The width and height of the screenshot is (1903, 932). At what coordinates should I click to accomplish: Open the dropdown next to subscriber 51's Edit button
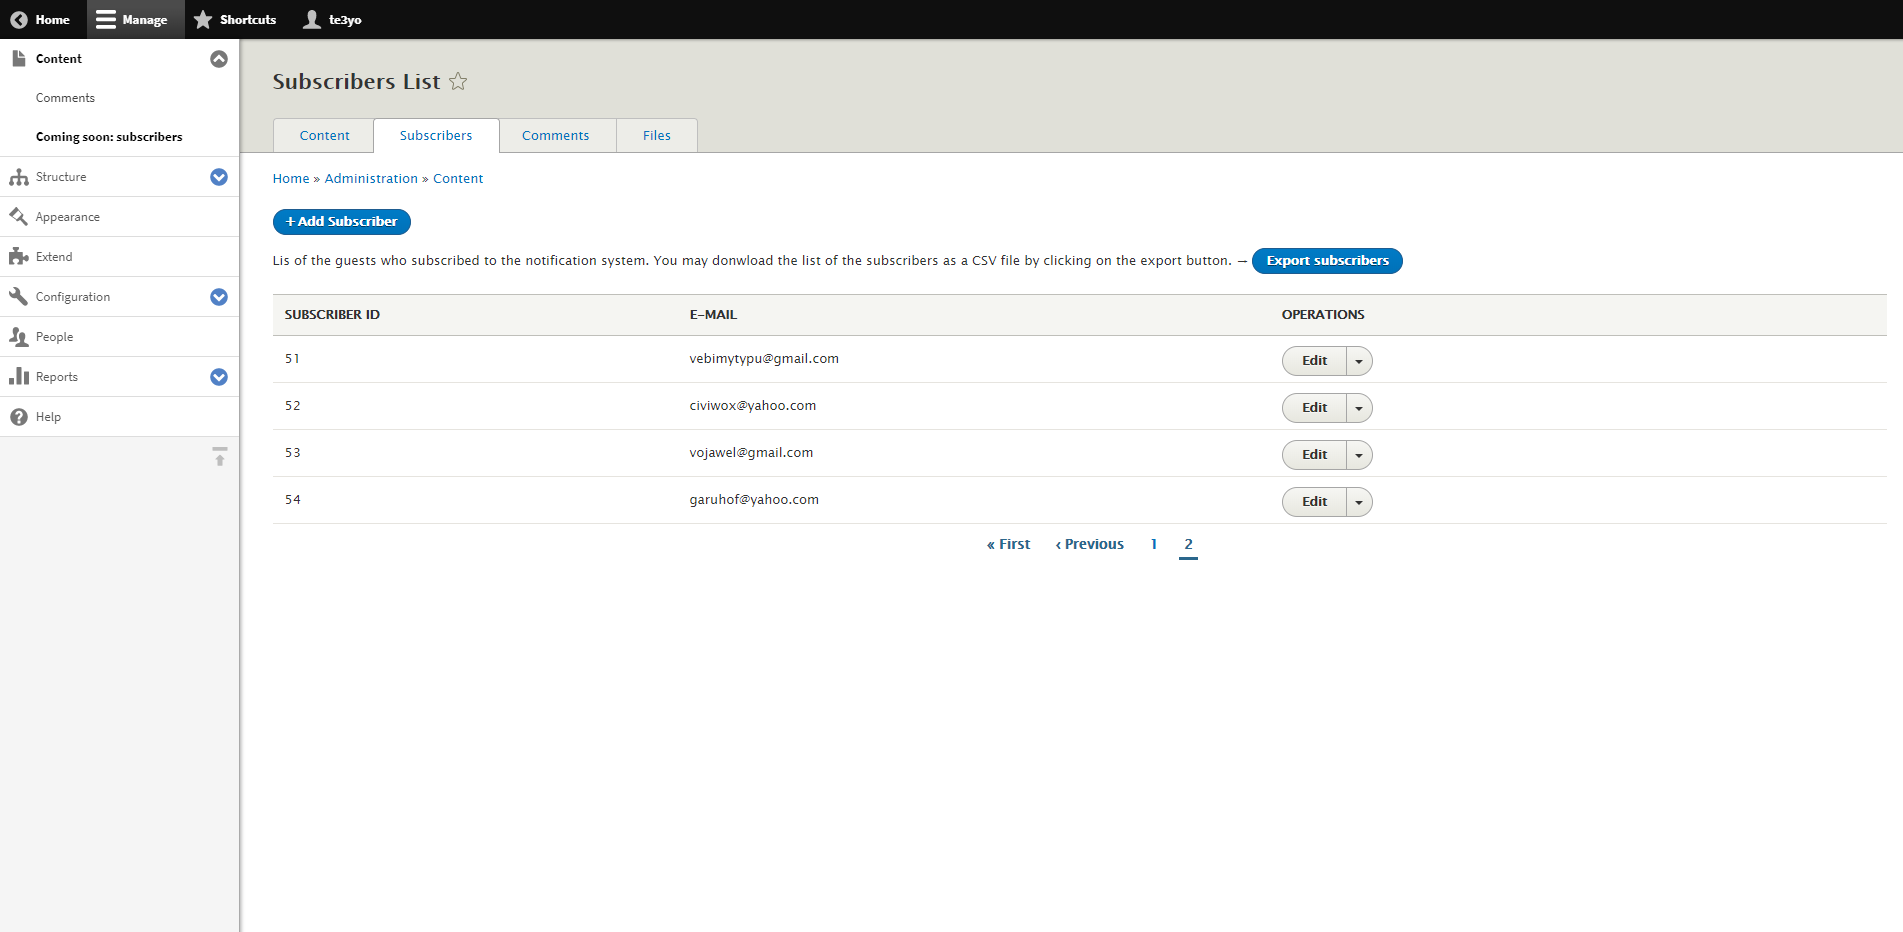coord(1359,361)
